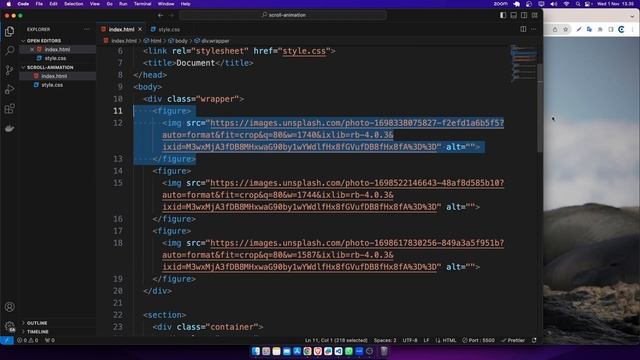Expand the Timeline section

point(58,332)
